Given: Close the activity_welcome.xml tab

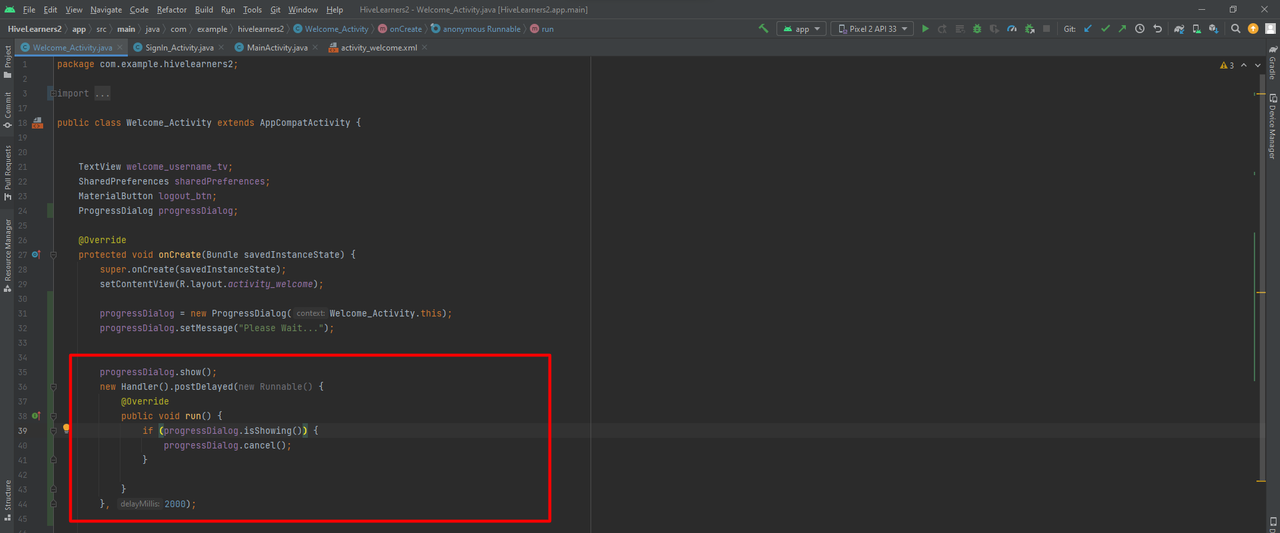Looking at the screenshot, I should pos(426,47).
